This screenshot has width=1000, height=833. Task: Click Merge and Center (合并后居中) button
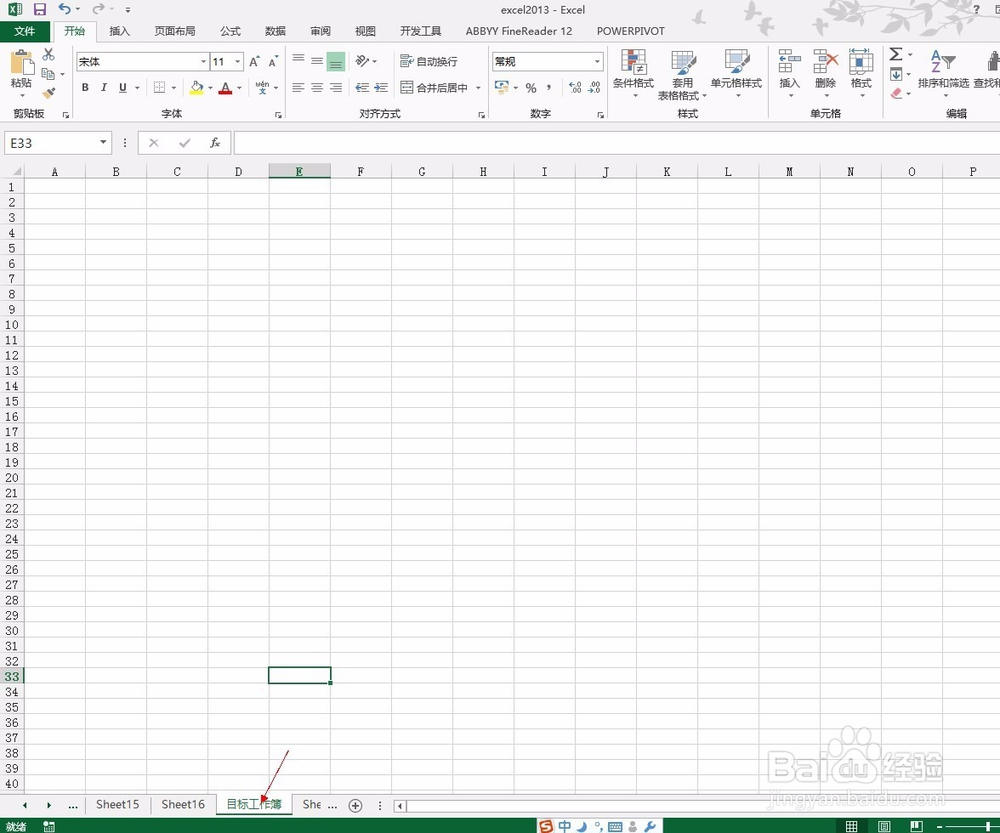435,88
